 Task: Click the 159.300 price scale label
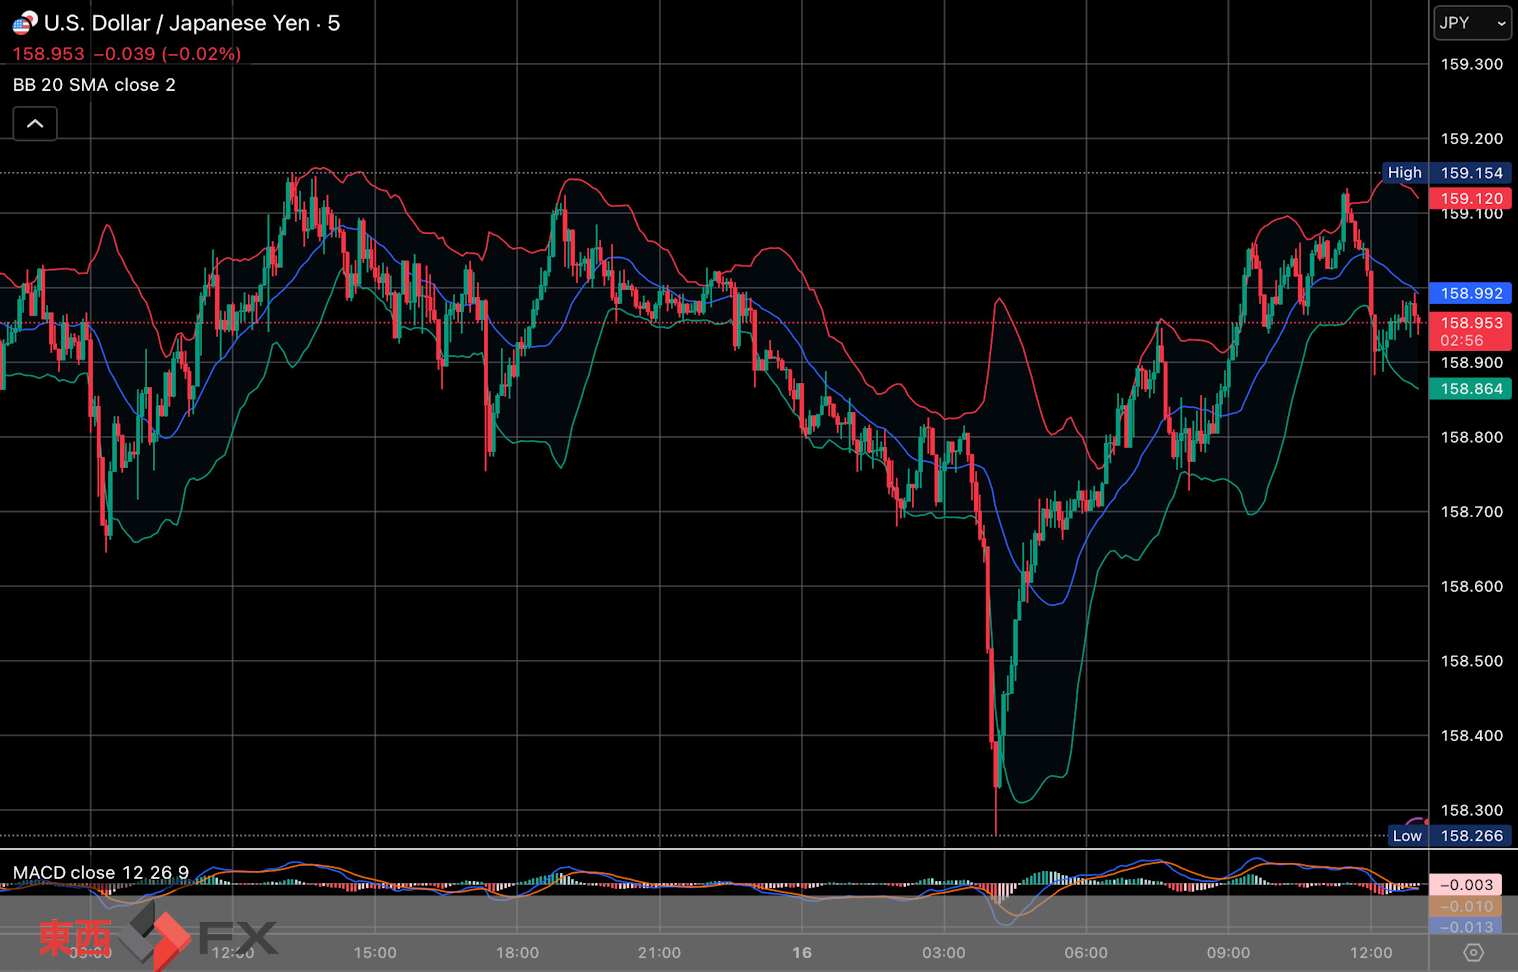click(x=1471, y=64)
